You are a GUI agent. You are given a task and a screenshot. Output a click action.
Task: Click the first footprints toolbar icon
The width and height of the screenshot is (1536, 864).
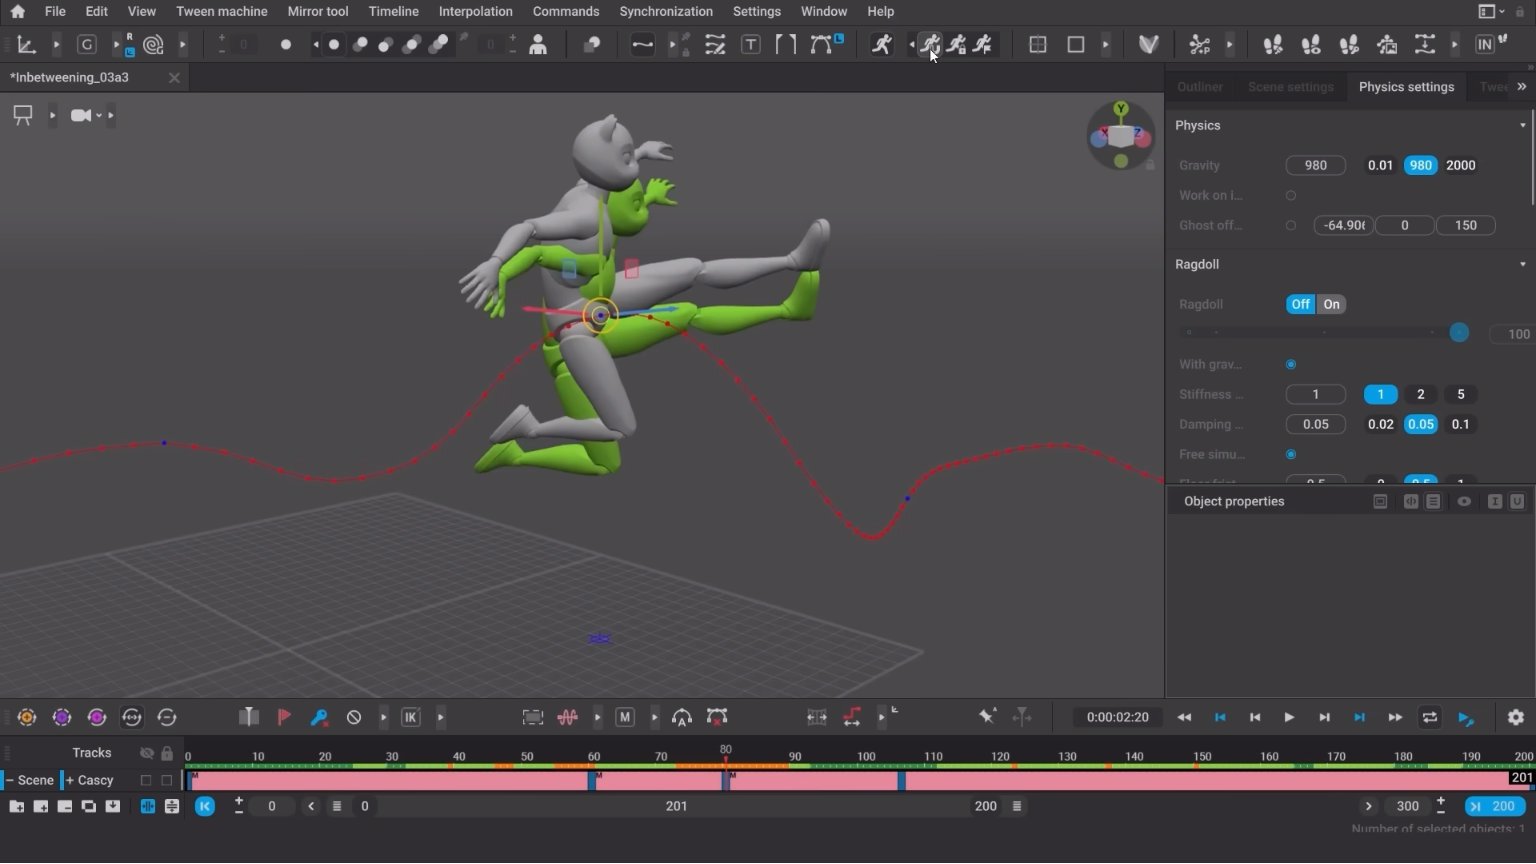(x=1273, y=45)
